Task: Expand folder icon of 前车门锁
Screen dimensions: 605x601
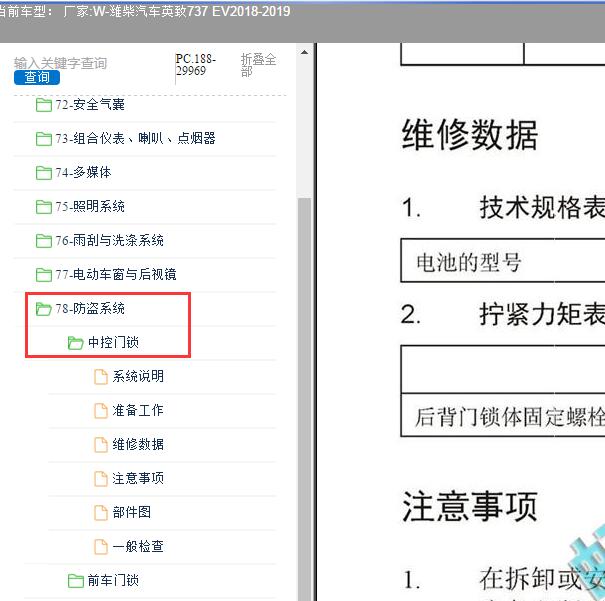Action: pos(75,580)
